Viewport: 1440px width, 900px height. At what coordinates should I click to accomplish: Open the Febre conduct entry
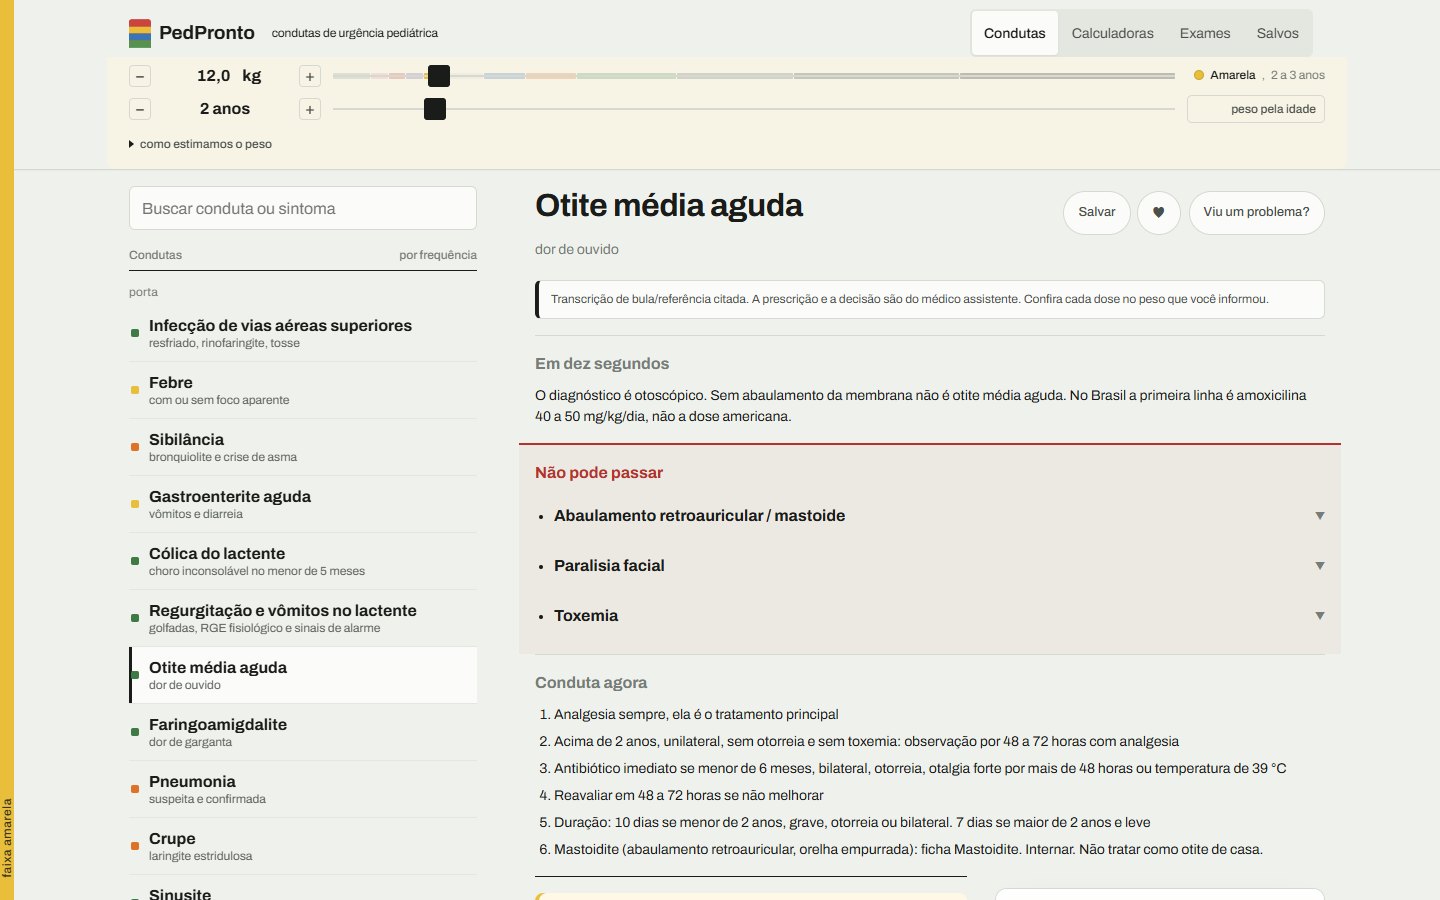coord(303,390)
